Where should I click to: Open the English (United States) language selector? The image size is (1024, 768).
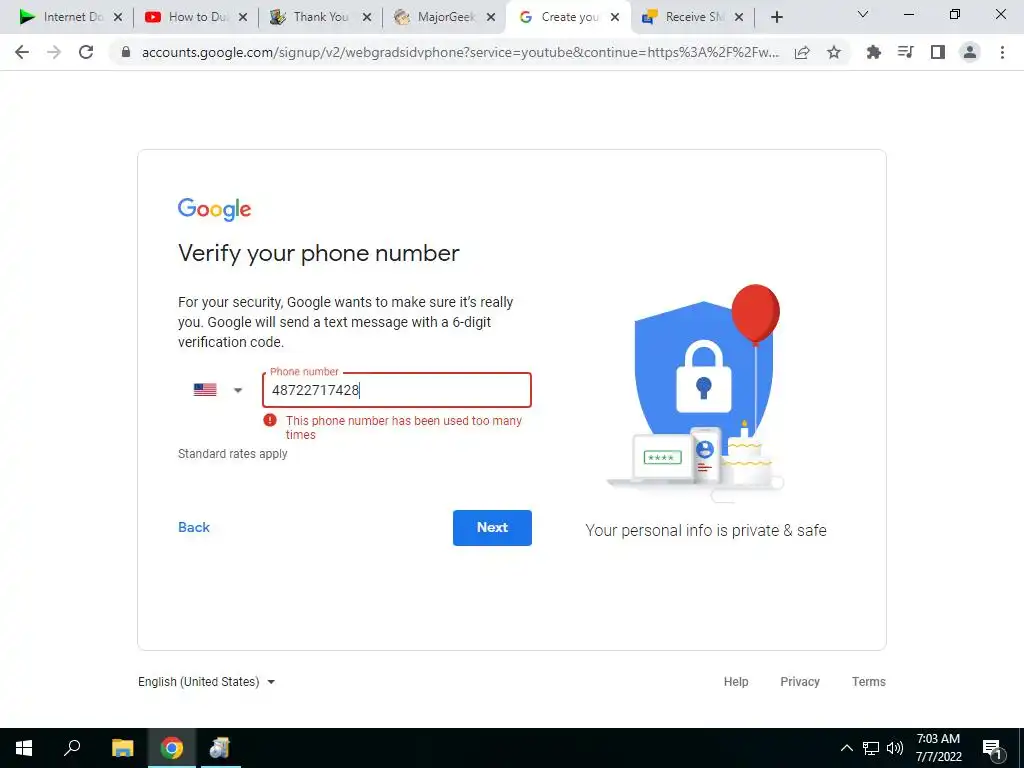click(206, 682)
